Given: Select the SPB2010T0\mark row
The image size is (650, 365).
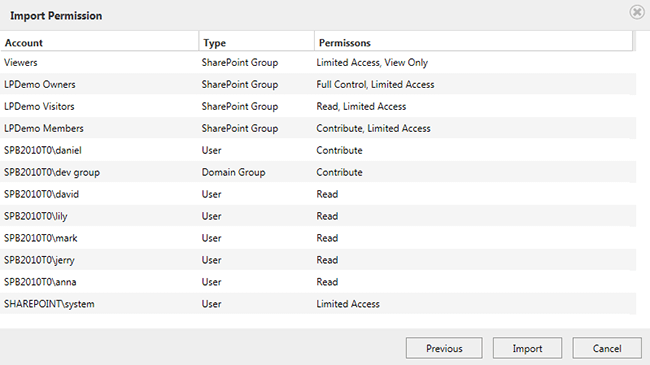Looking at the screenshot, I should tap(318, 238).
